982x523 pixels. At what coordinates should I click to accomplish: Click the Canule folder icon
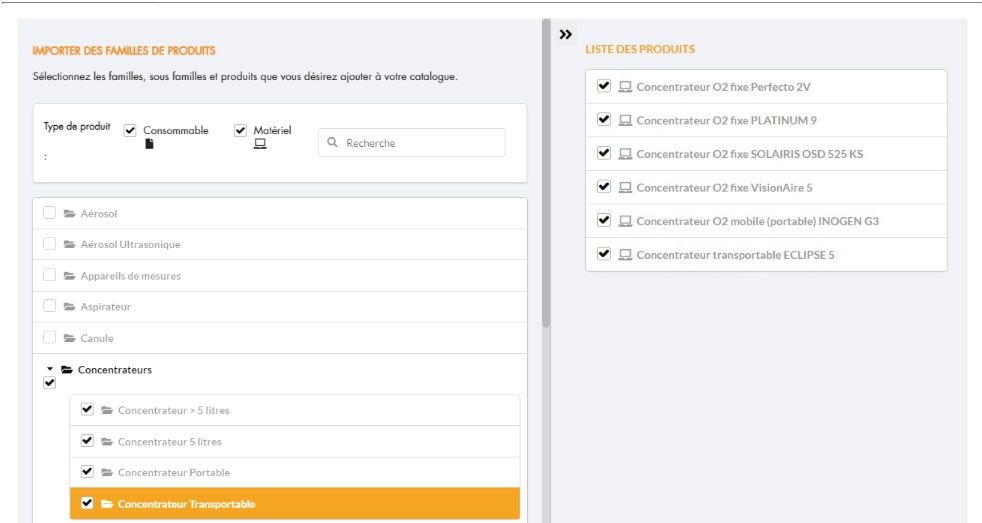(x=70, y=338)
